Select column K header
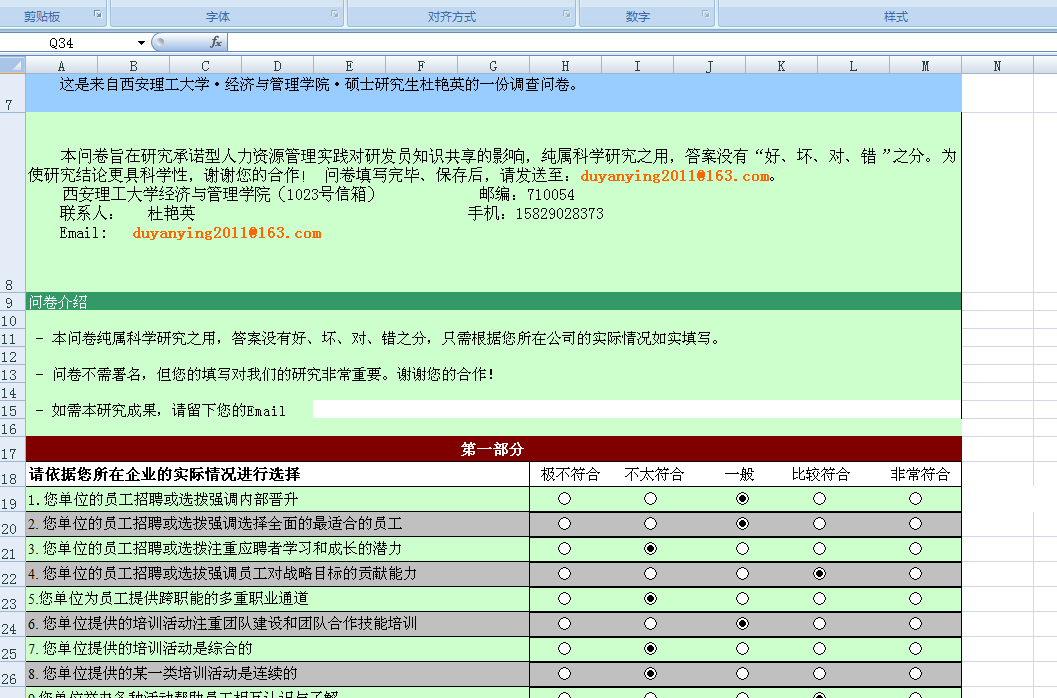1057x698 pixels. pyautogui.click(x=781, y=66)
